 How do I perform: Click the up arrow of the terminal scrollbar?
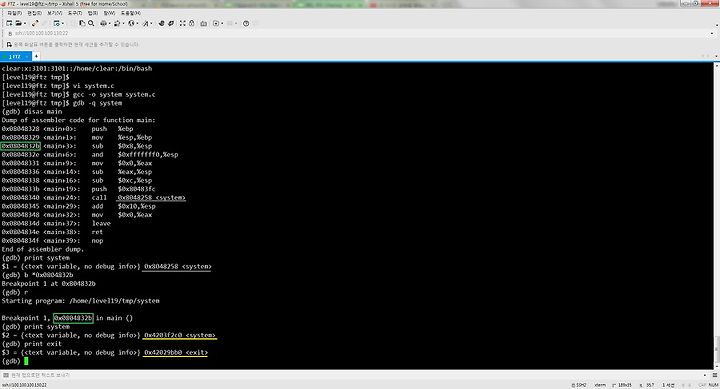716,66
